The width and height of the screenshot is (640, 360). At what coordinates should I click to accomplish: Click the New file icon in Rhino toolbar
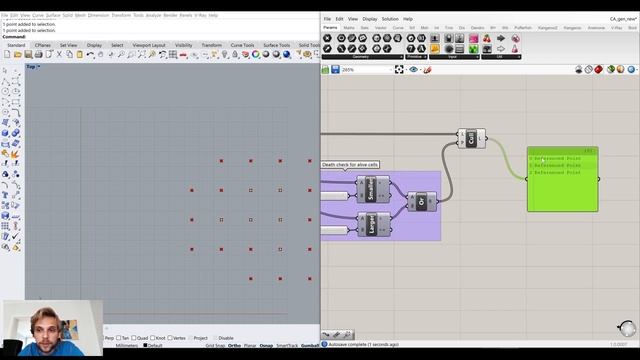pos(7,54)
